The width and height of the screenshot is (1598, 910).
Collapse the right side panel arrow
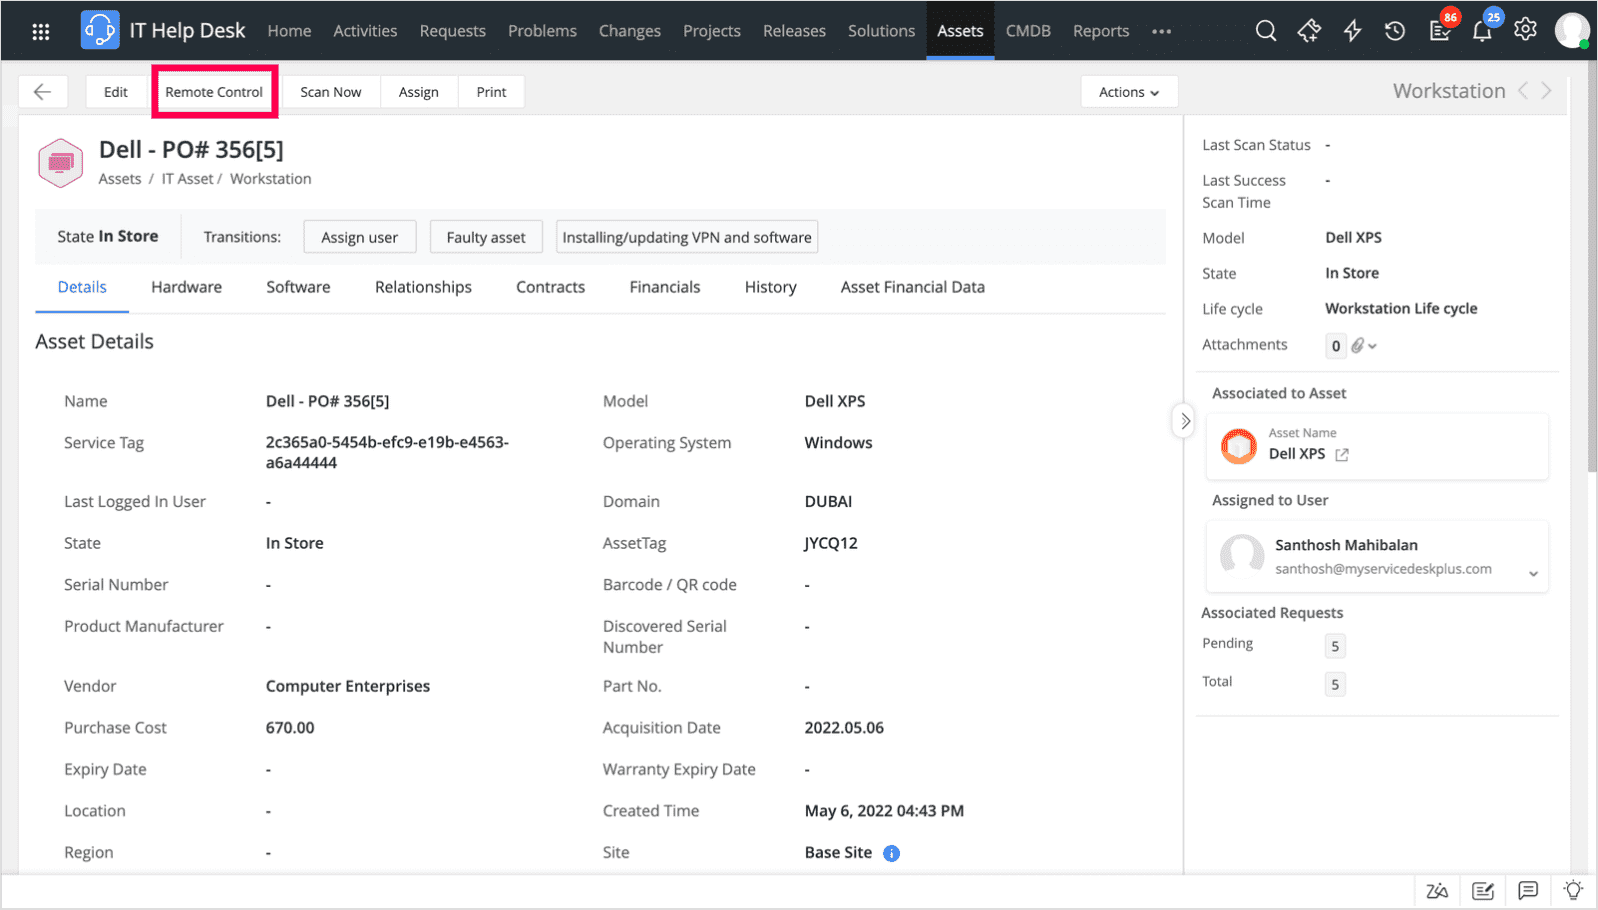[1185, 421]
